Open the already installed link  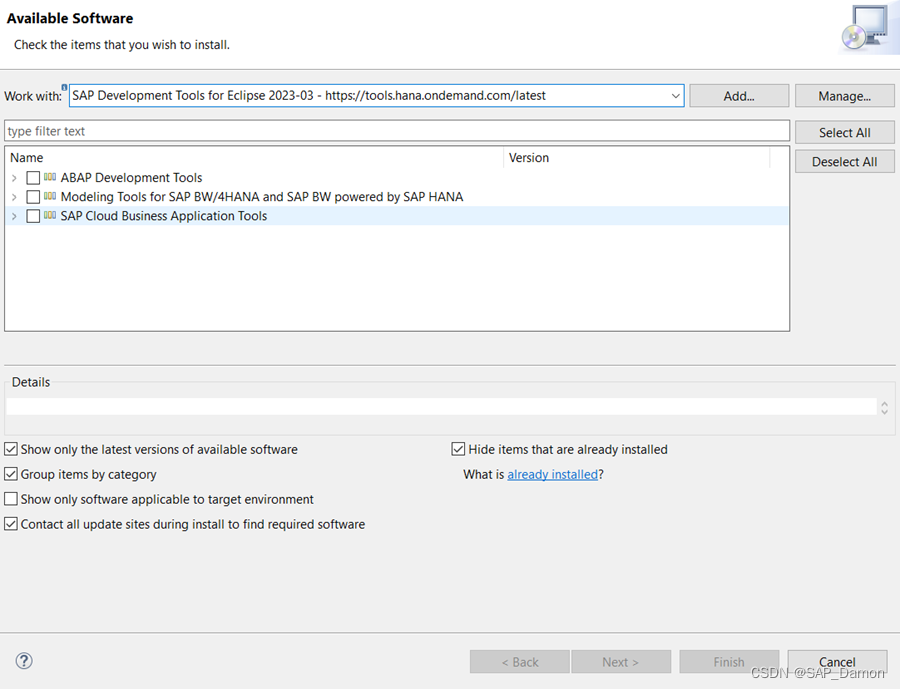coord(552,474)
